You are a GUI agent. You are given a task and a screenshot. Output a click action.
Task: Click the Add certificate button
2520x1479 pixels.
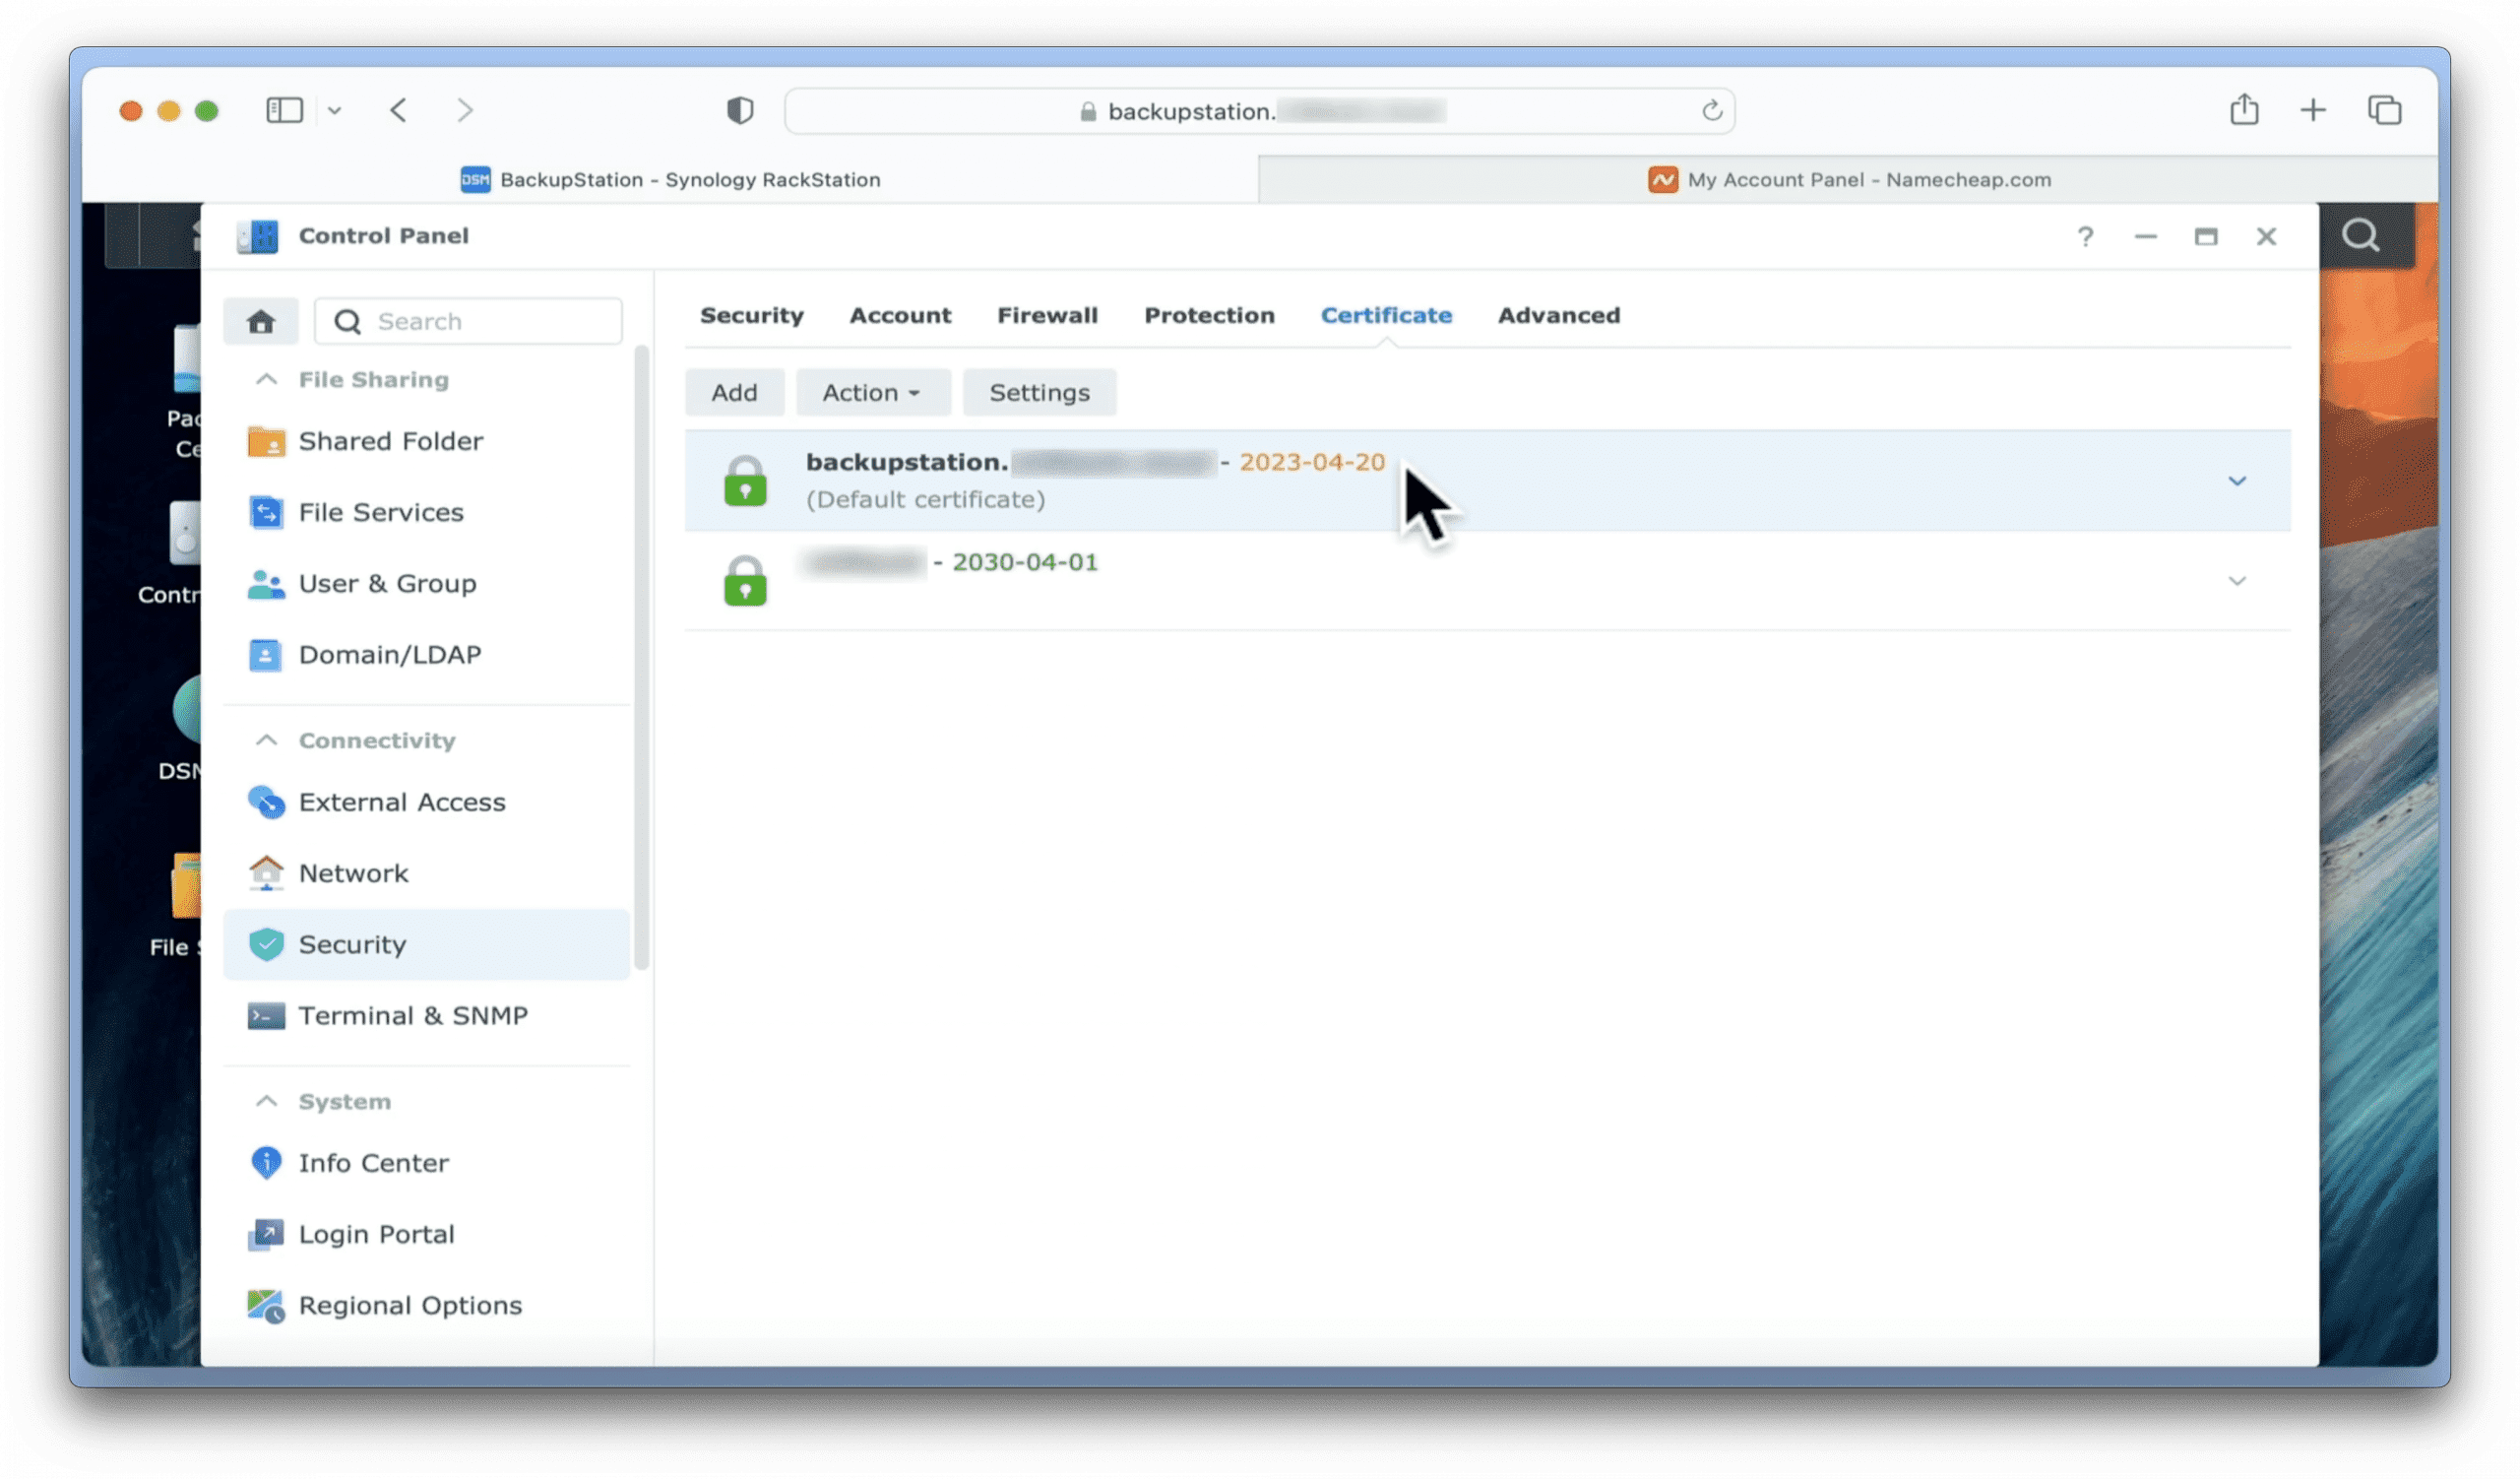pos(734,392)
